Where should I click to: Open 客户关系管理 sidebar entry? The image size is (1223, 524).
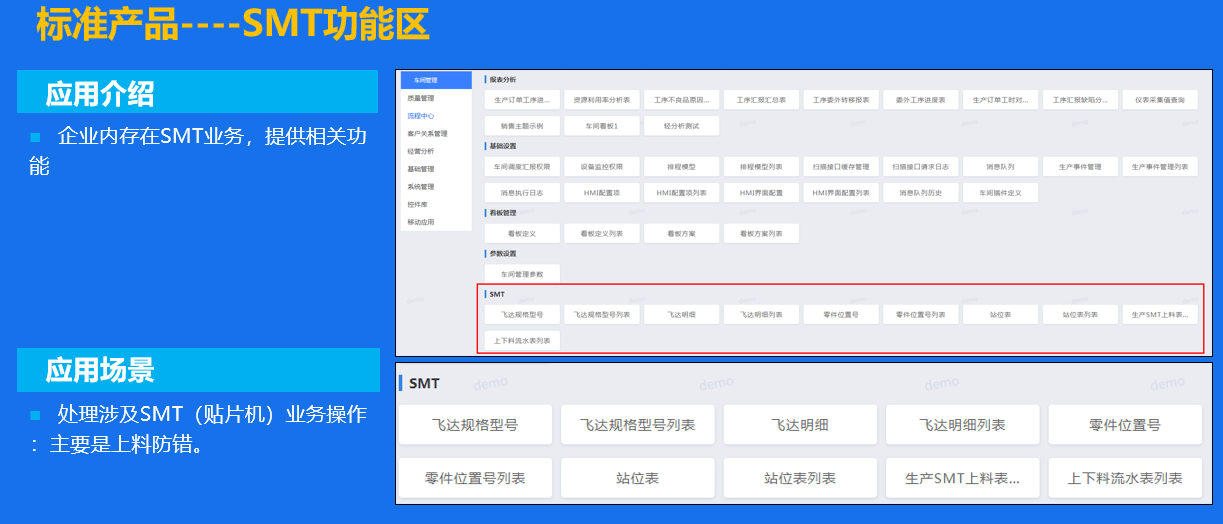tap(427, 133)
